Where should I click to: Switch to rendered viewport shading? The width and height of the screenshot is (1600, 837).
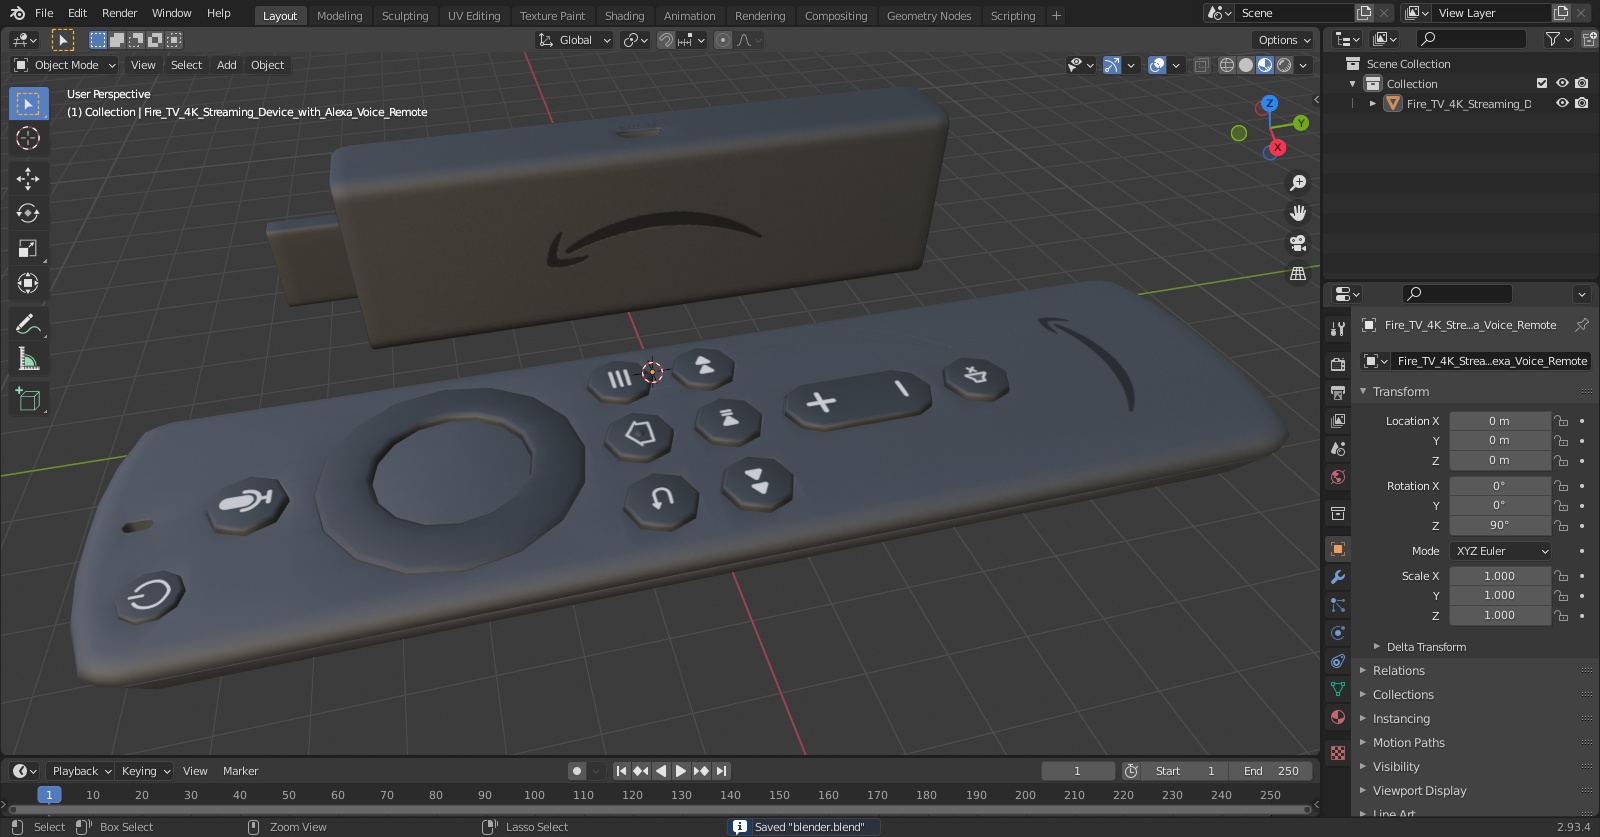[1284, 65]
